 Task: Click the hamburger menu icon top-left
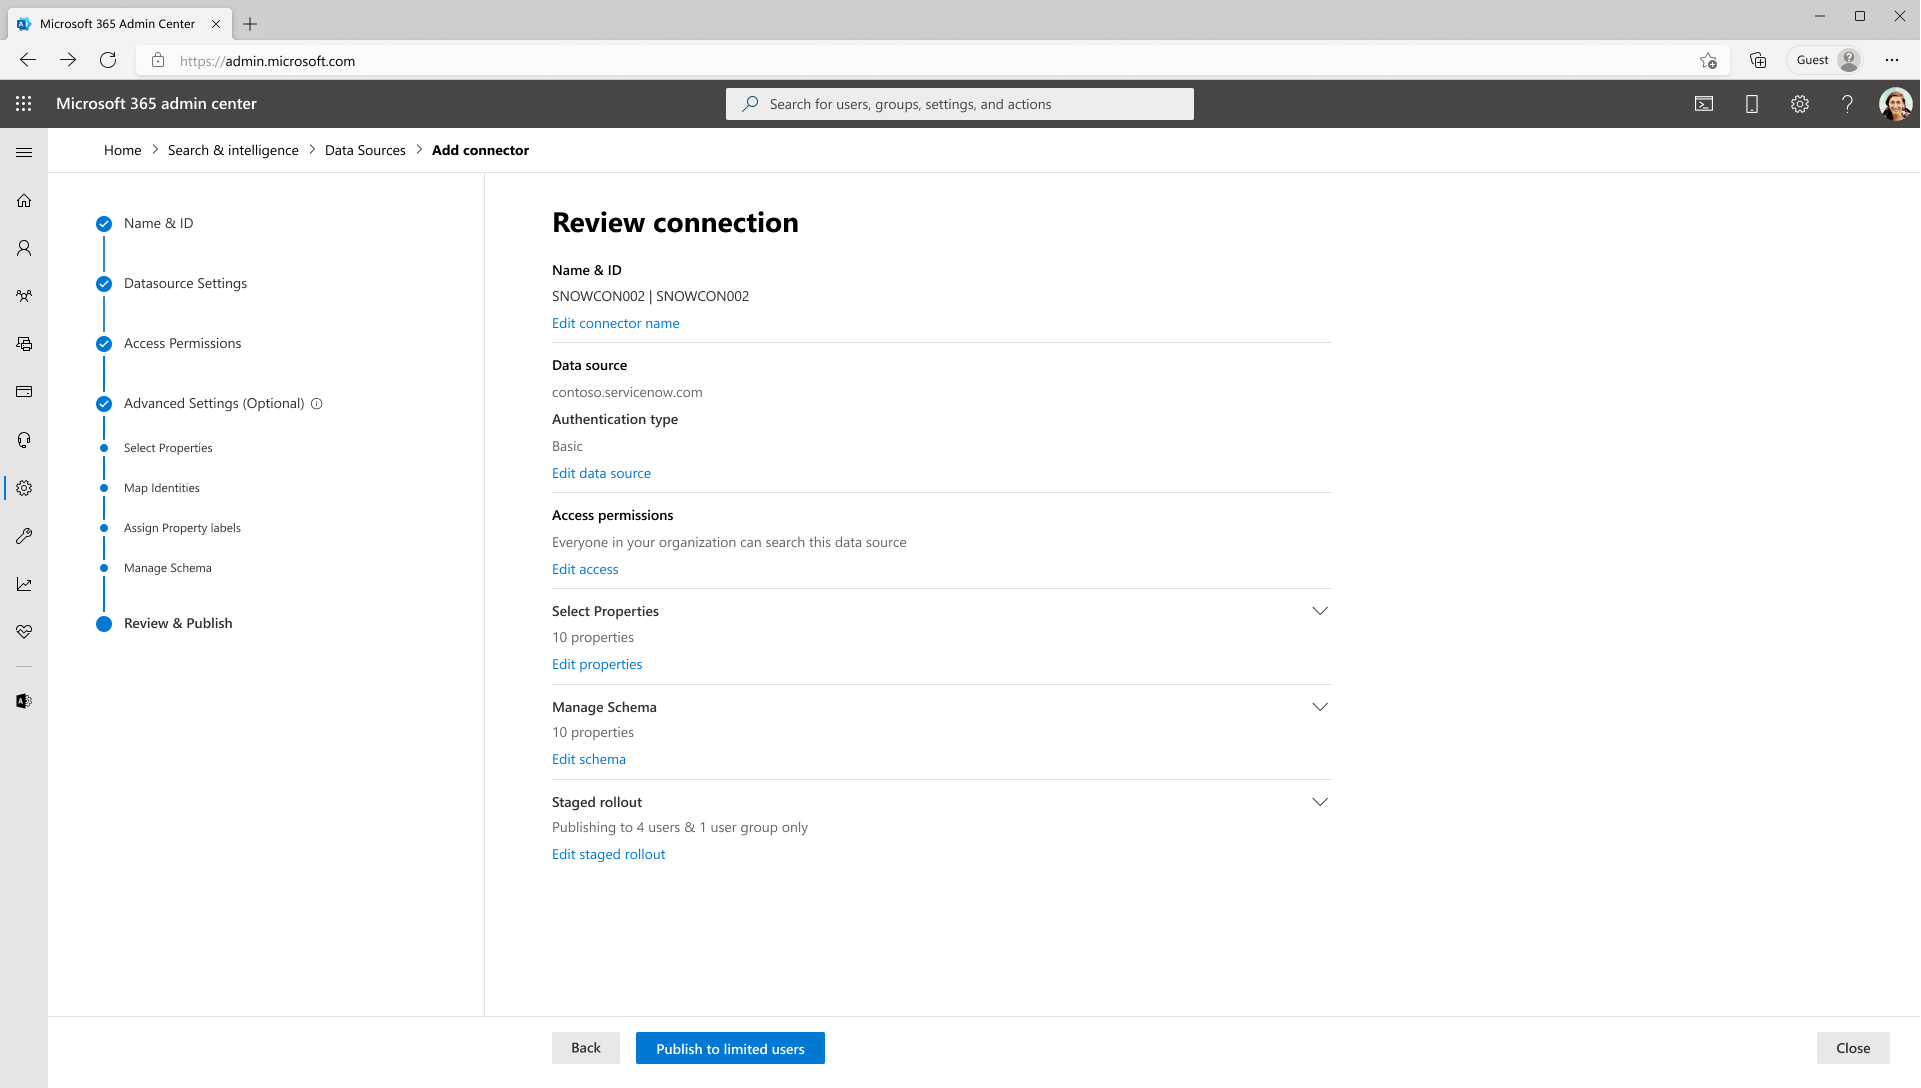click(24, 152)
